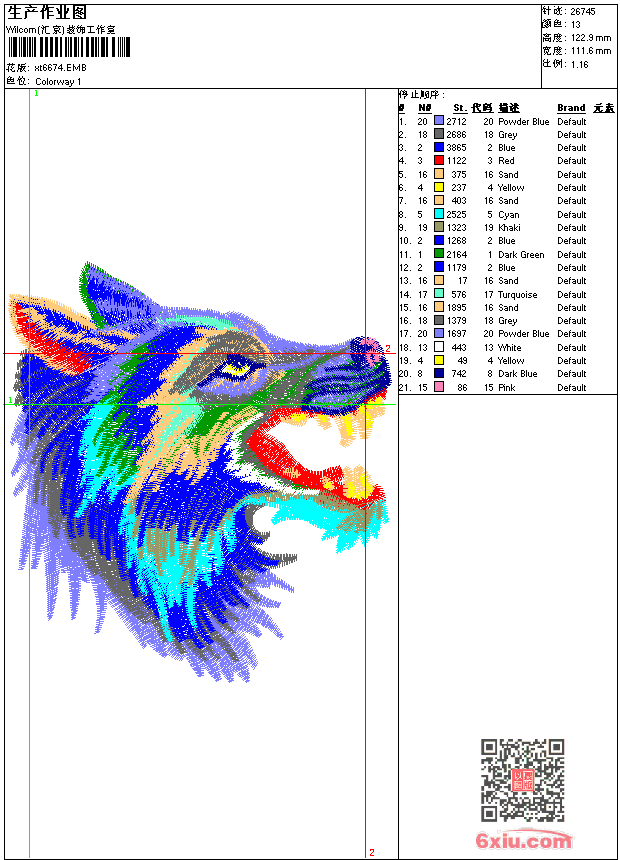Choose the Red swatch in row 4
Screen dimensions: 620x860
coord(439,160)
